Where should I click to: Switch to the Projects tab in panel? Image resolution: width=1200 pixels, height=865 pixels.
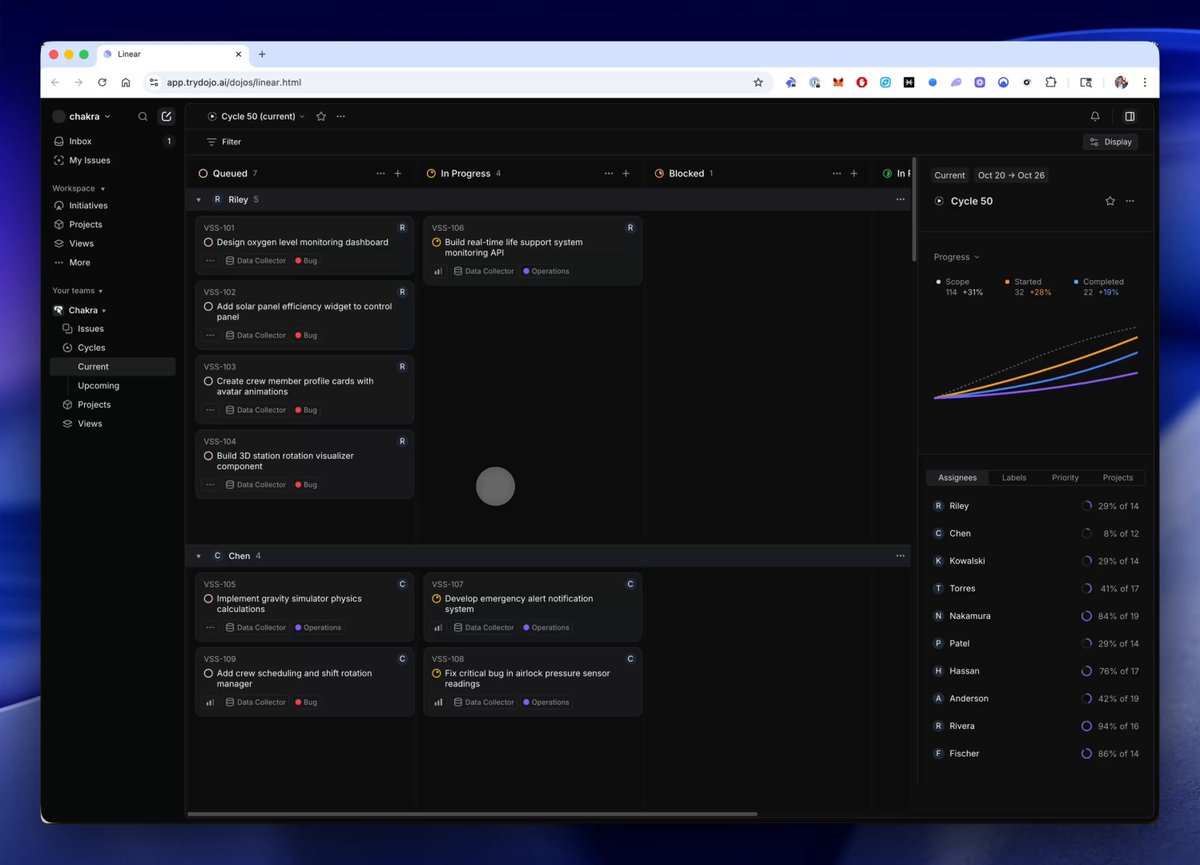(x=1118, y=478)
